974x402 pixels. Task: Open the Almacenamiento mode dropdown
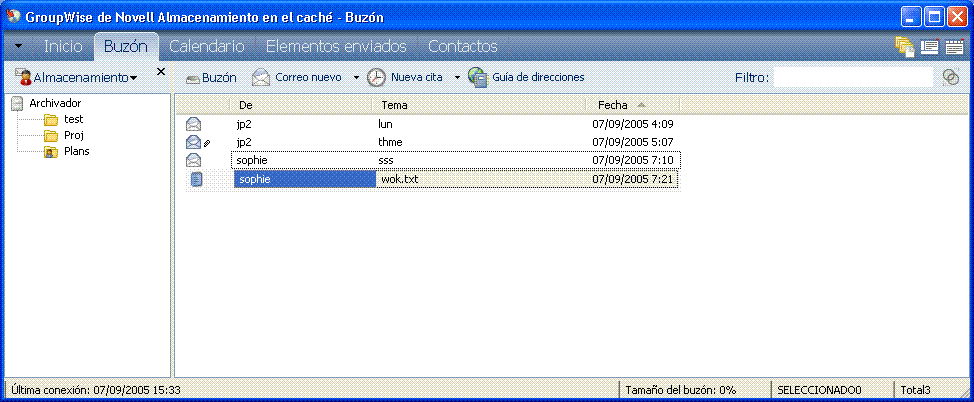coord(134,78)
